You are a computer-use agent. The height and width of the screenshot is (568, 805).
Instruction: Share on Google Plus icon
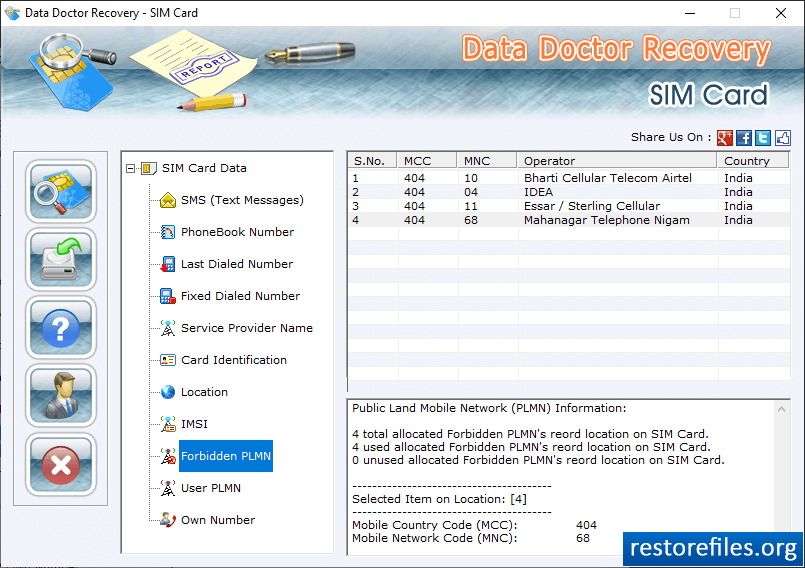(724, 138)
